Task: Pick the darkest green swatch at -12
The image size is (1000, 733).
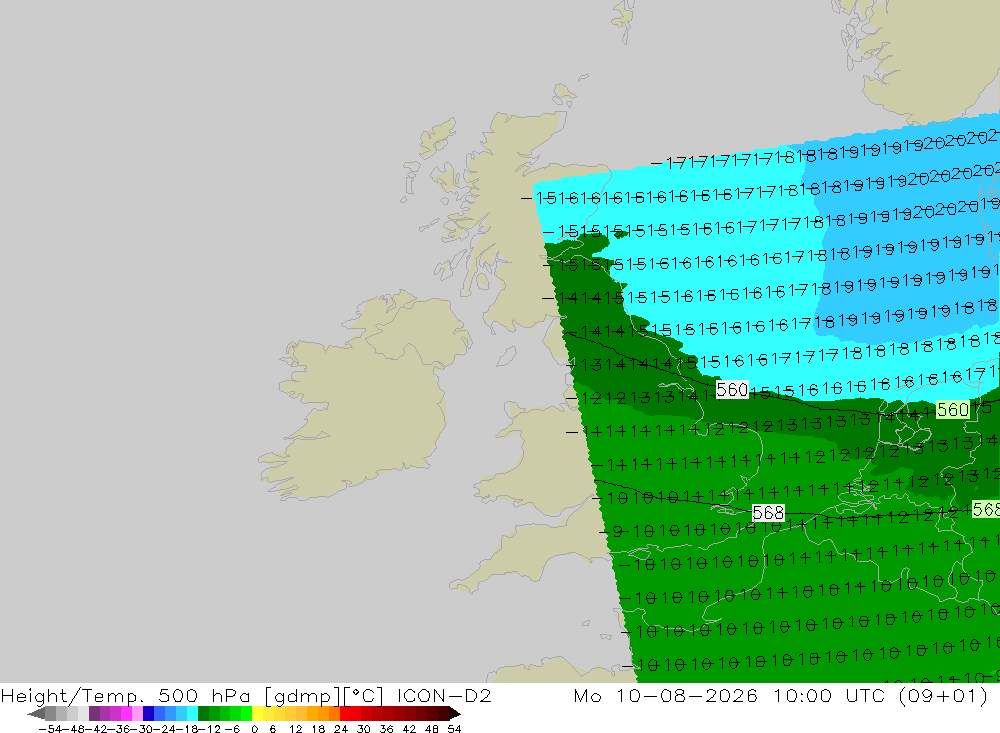Action: pos(203,713)
